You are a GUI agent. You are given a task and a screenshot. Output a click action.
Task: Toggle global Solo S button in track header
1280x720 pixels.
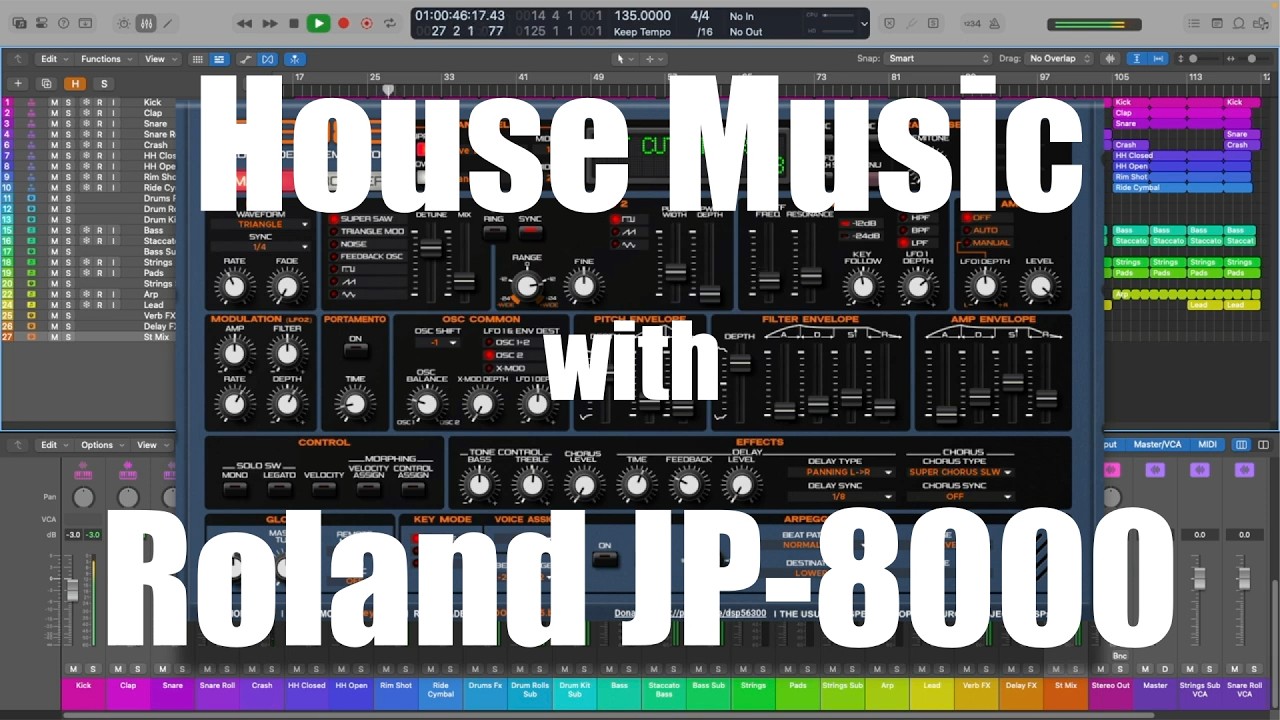(103, 84)
